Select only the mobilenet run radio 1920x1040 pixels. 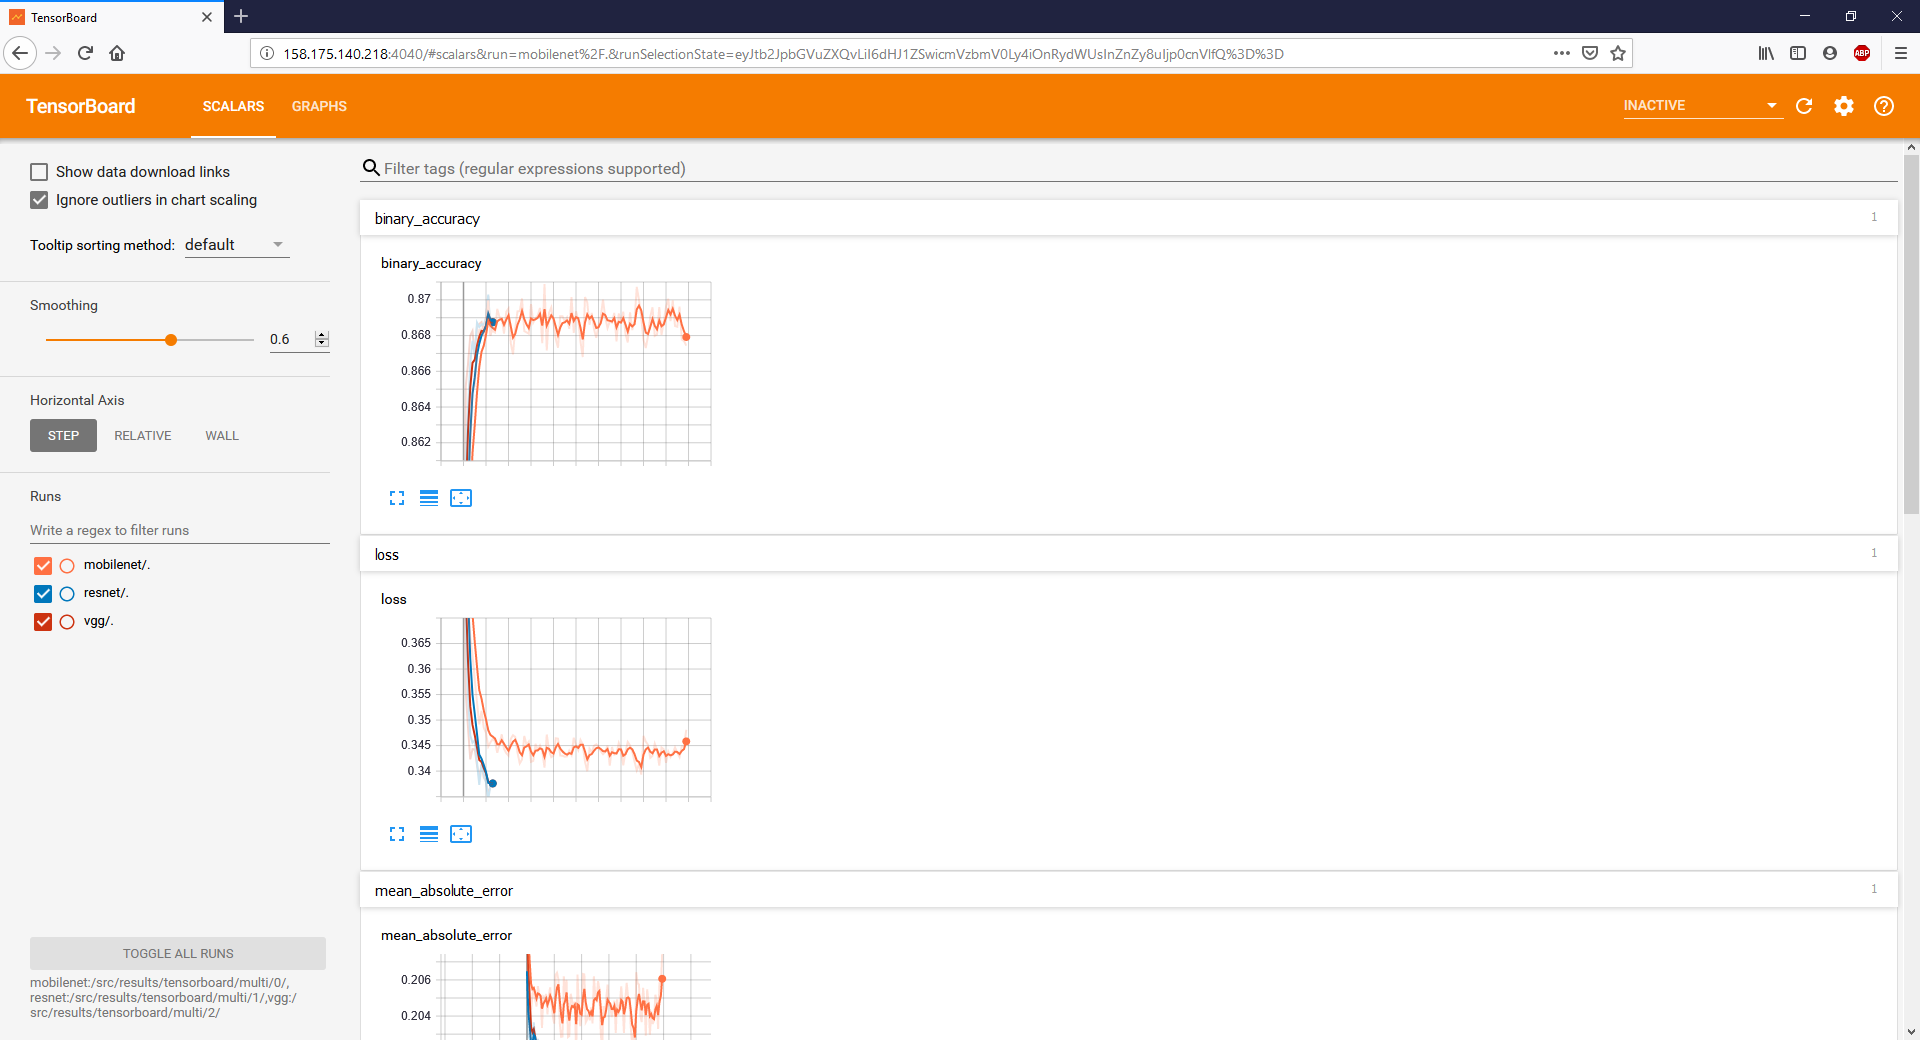point(67,566)
